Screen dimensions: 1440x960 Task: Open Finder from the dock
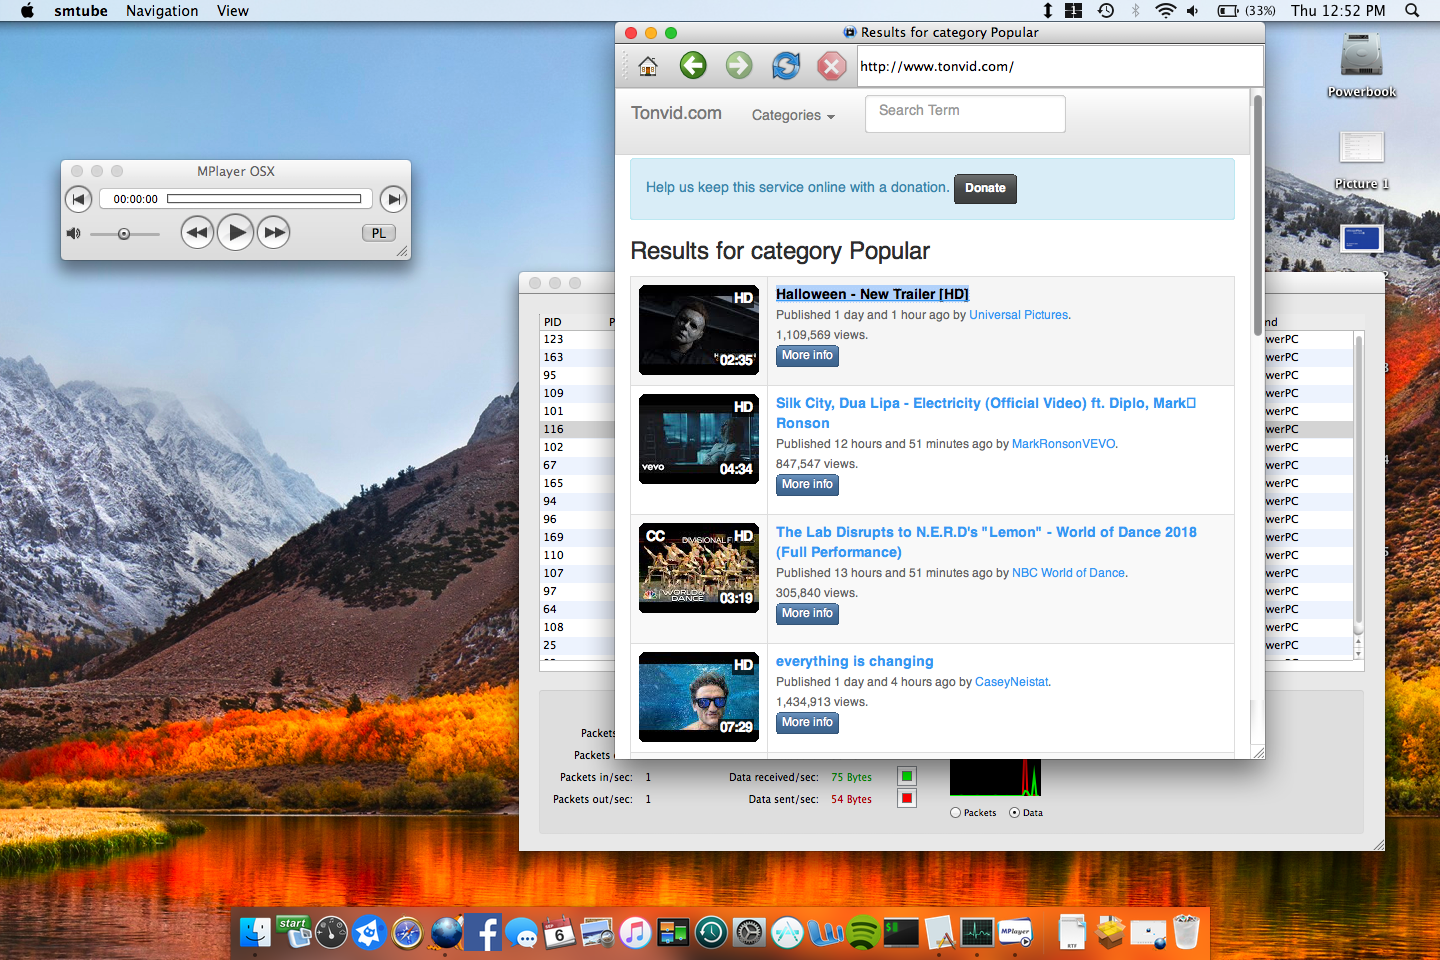point(256,932)
